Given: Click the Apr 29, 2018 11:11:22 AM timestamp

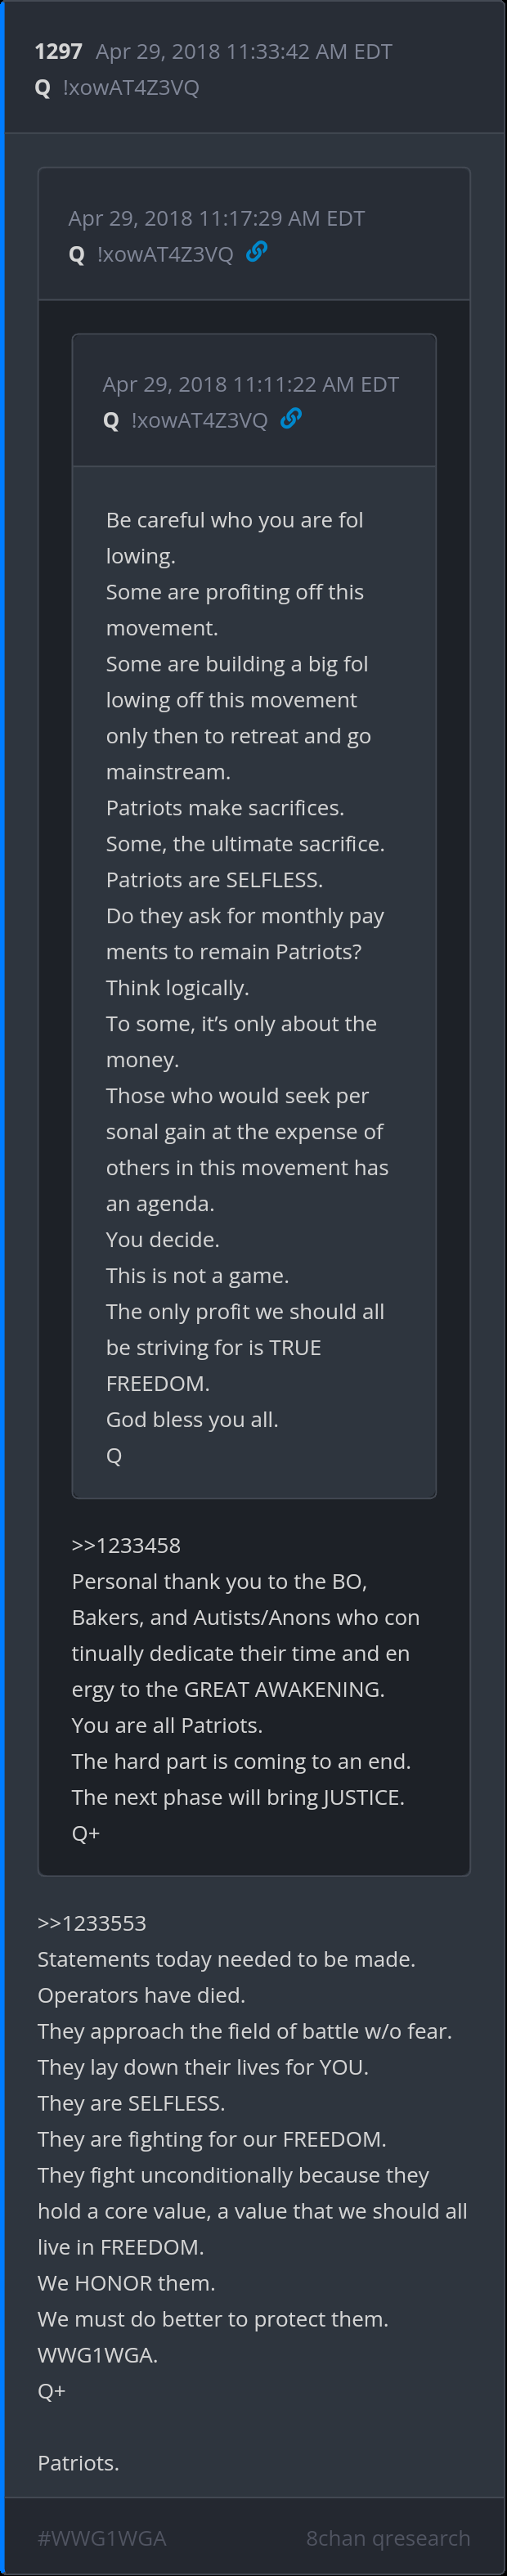Looking at the screenshot, I should click(x=250, y=384).
